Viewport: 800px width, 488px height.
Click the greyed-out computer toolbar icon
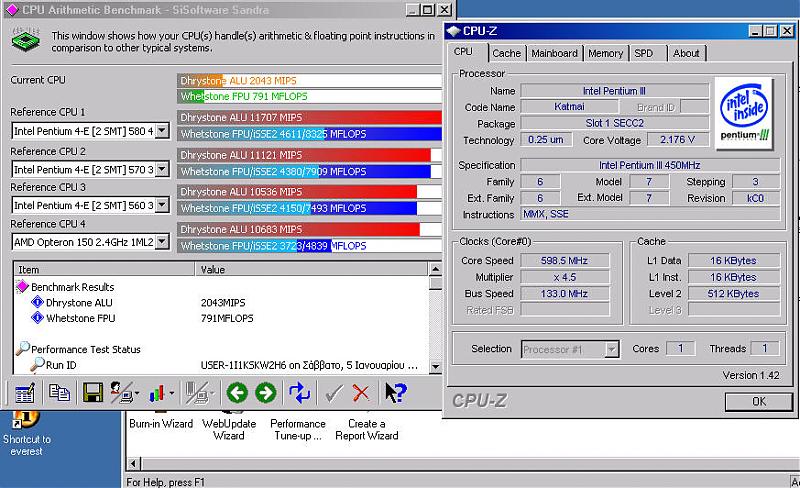(196, 393)
